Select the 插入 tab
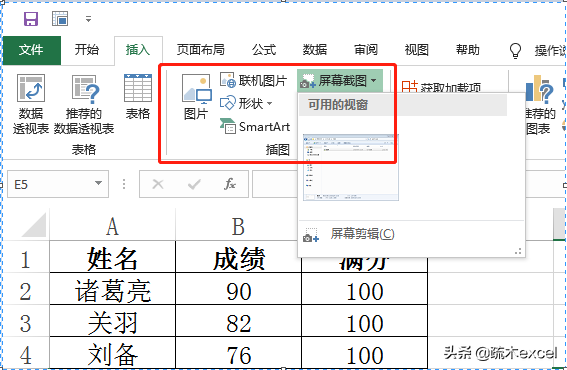 [138, 50]
